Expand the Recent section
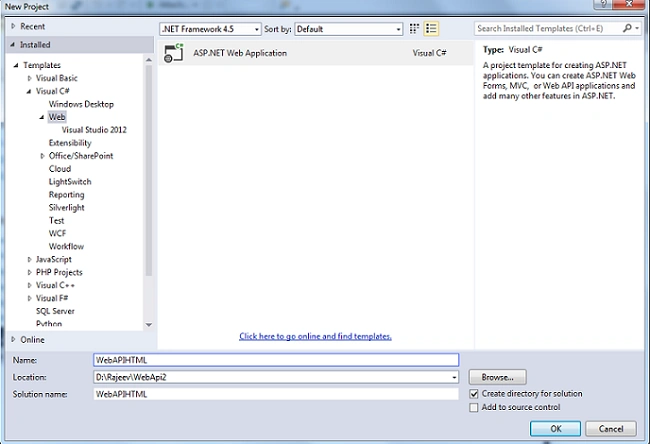Image resolution: width=650 pixels, height=444 pixels. click(13, 26)
